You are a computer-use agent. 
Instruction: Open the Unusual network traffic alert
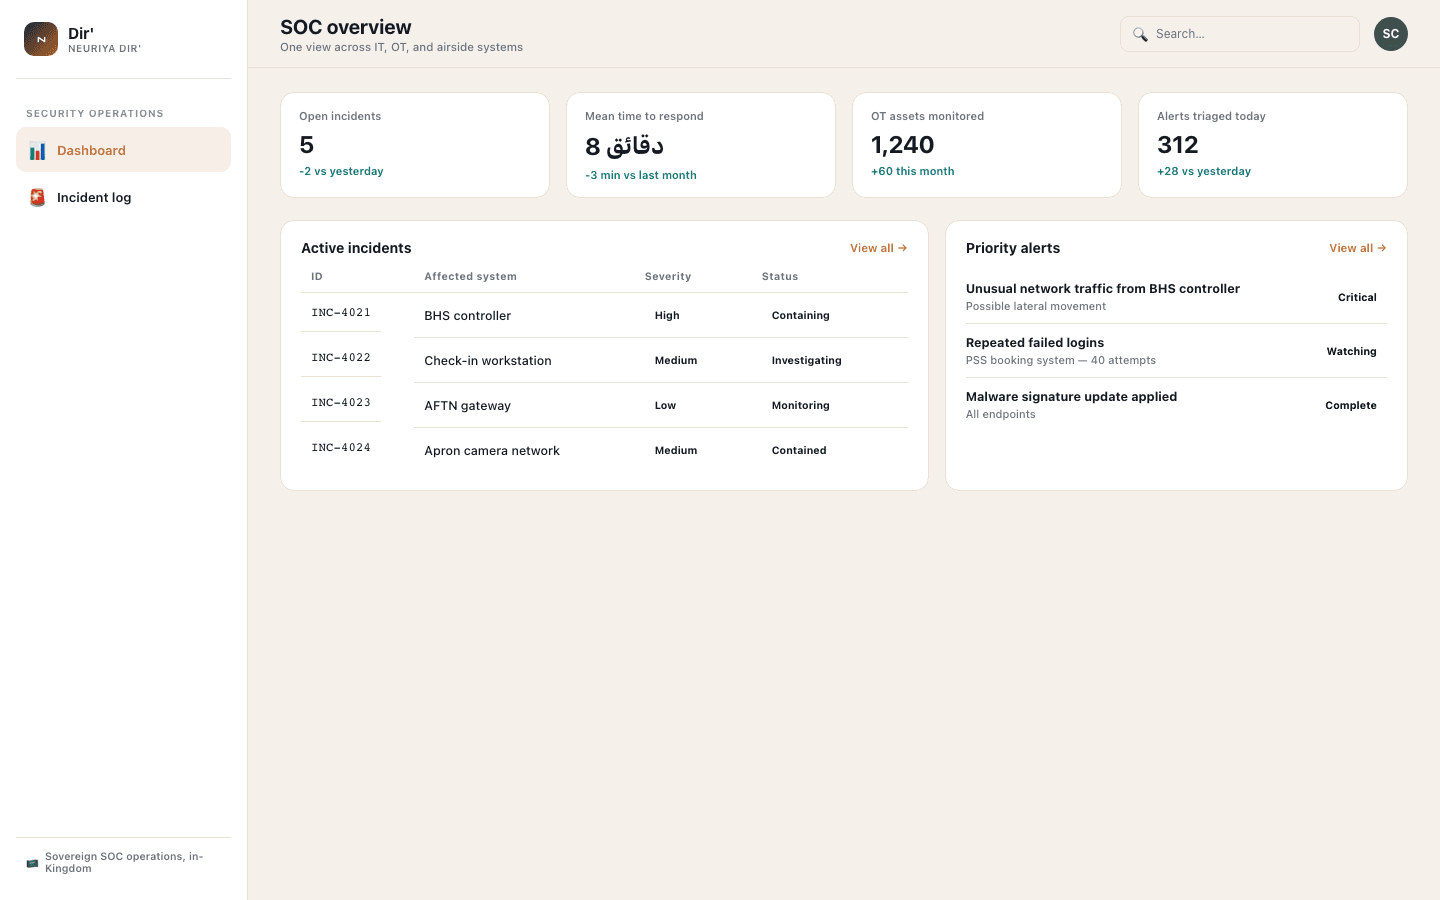click(1176, 297)
